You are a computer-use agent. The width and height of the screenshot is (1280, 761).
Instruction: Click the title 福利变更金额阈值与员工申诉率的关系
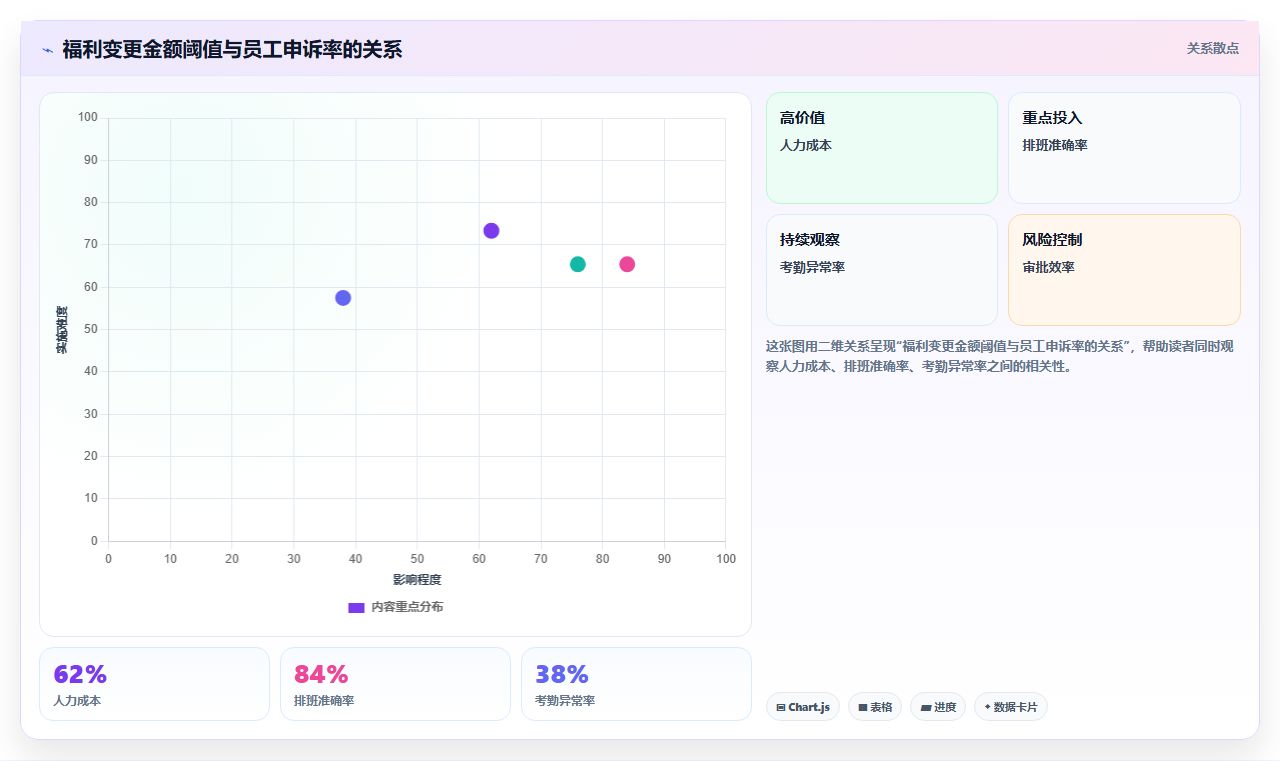(x=232, y=49)
